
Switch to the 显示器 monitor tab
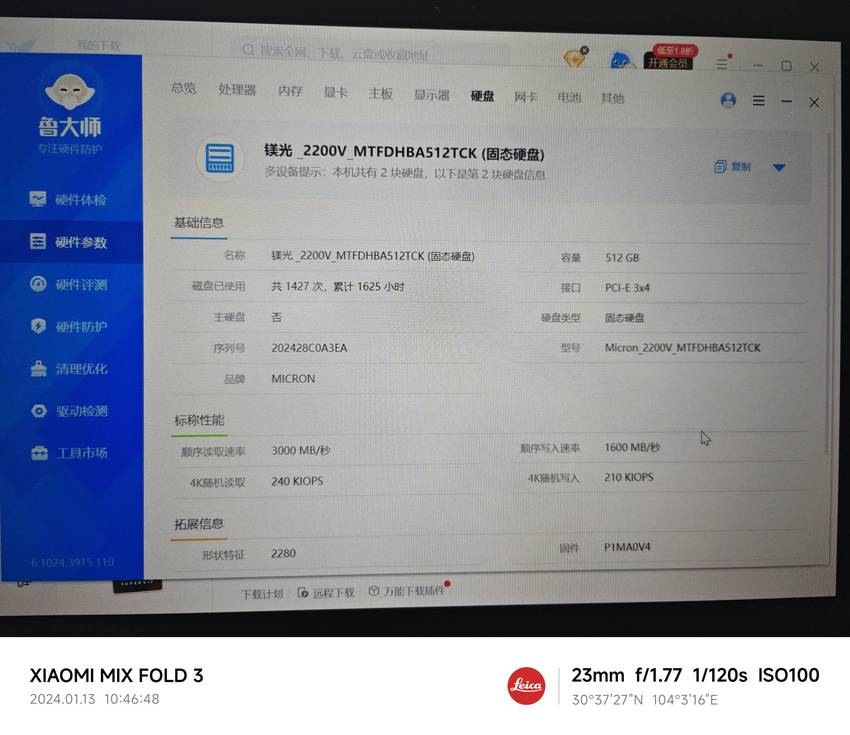pyautogui.click(x=432, y=95)
